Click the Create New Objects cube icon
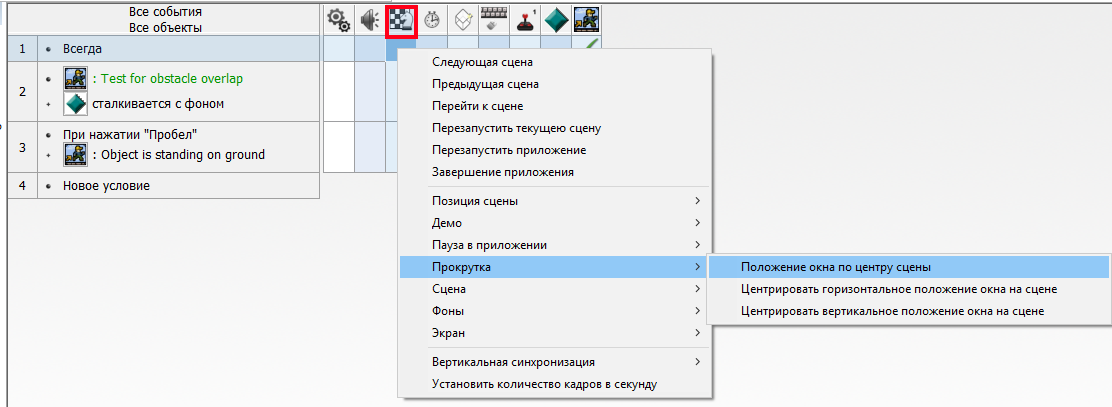This screenshot has height=407, width=1112. (463, 20)
